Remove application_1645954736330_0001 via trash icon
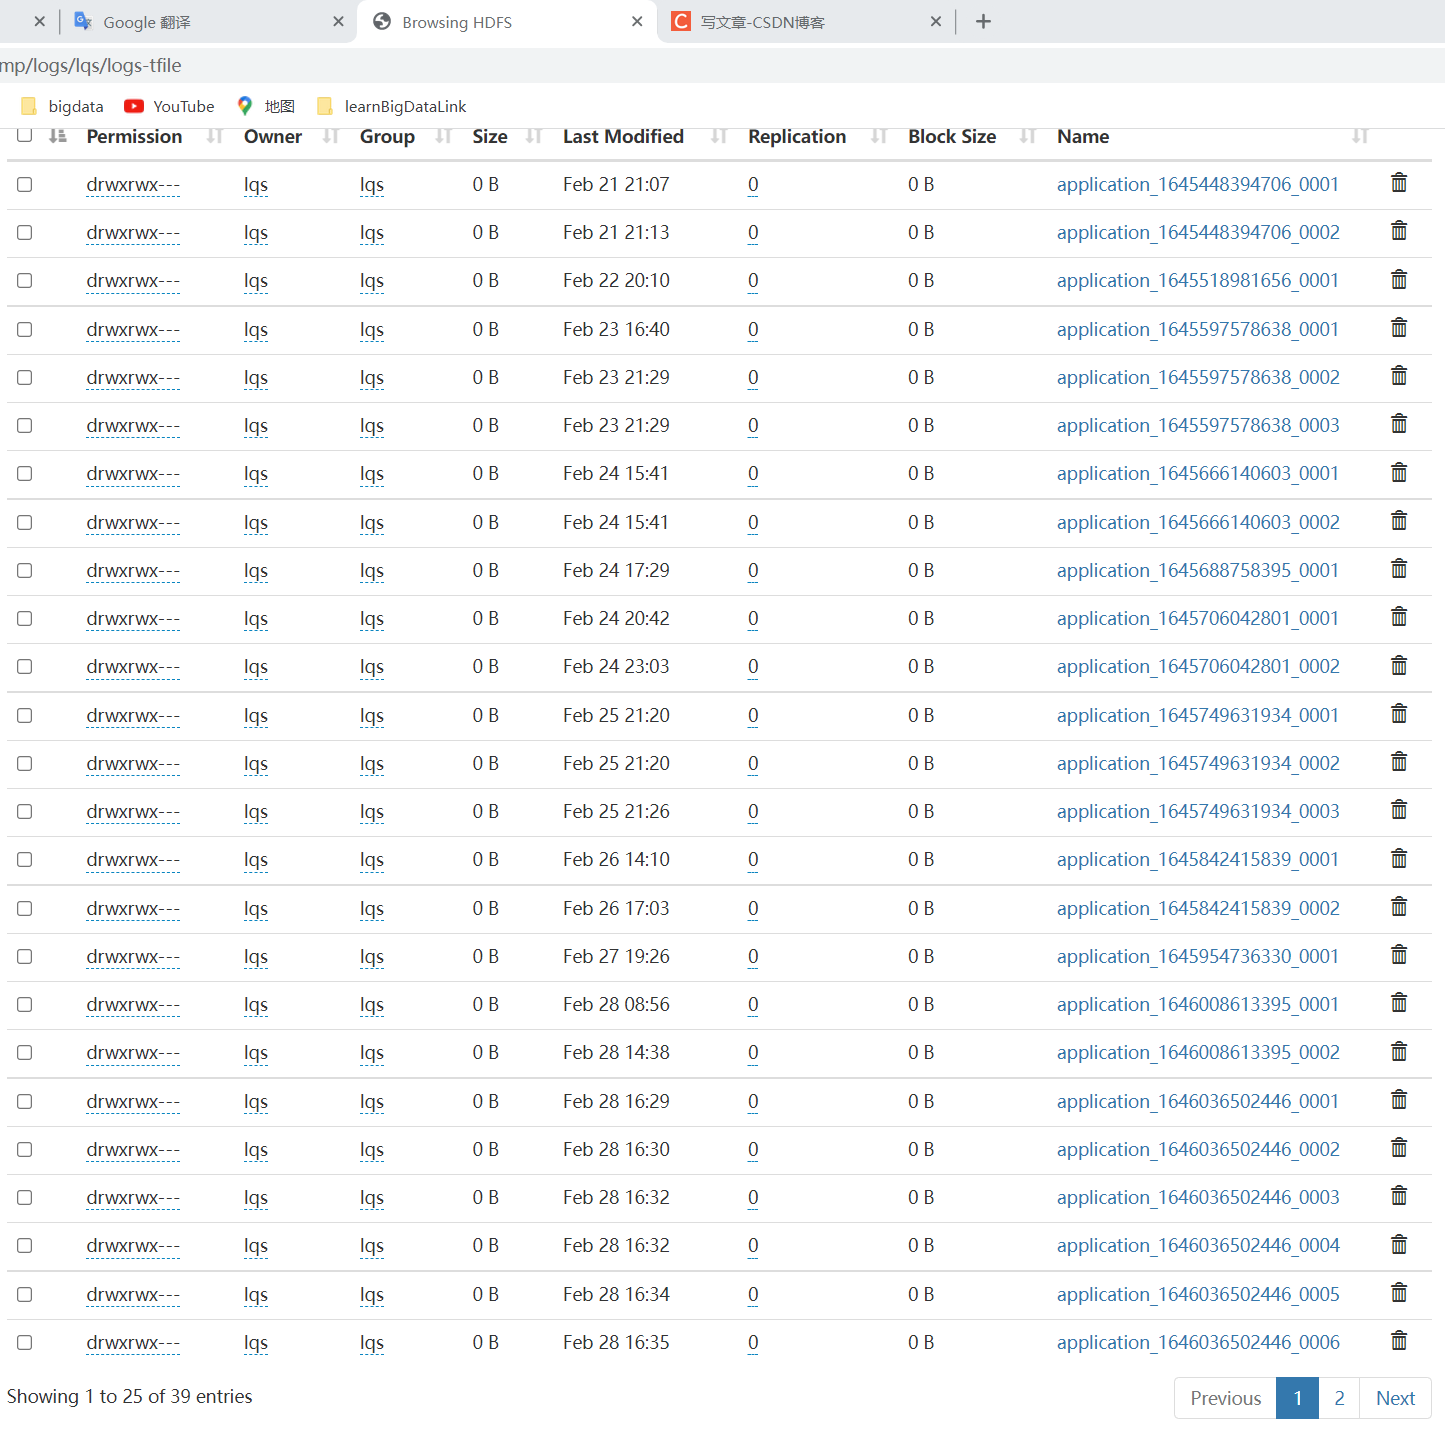 [1399, 955]
